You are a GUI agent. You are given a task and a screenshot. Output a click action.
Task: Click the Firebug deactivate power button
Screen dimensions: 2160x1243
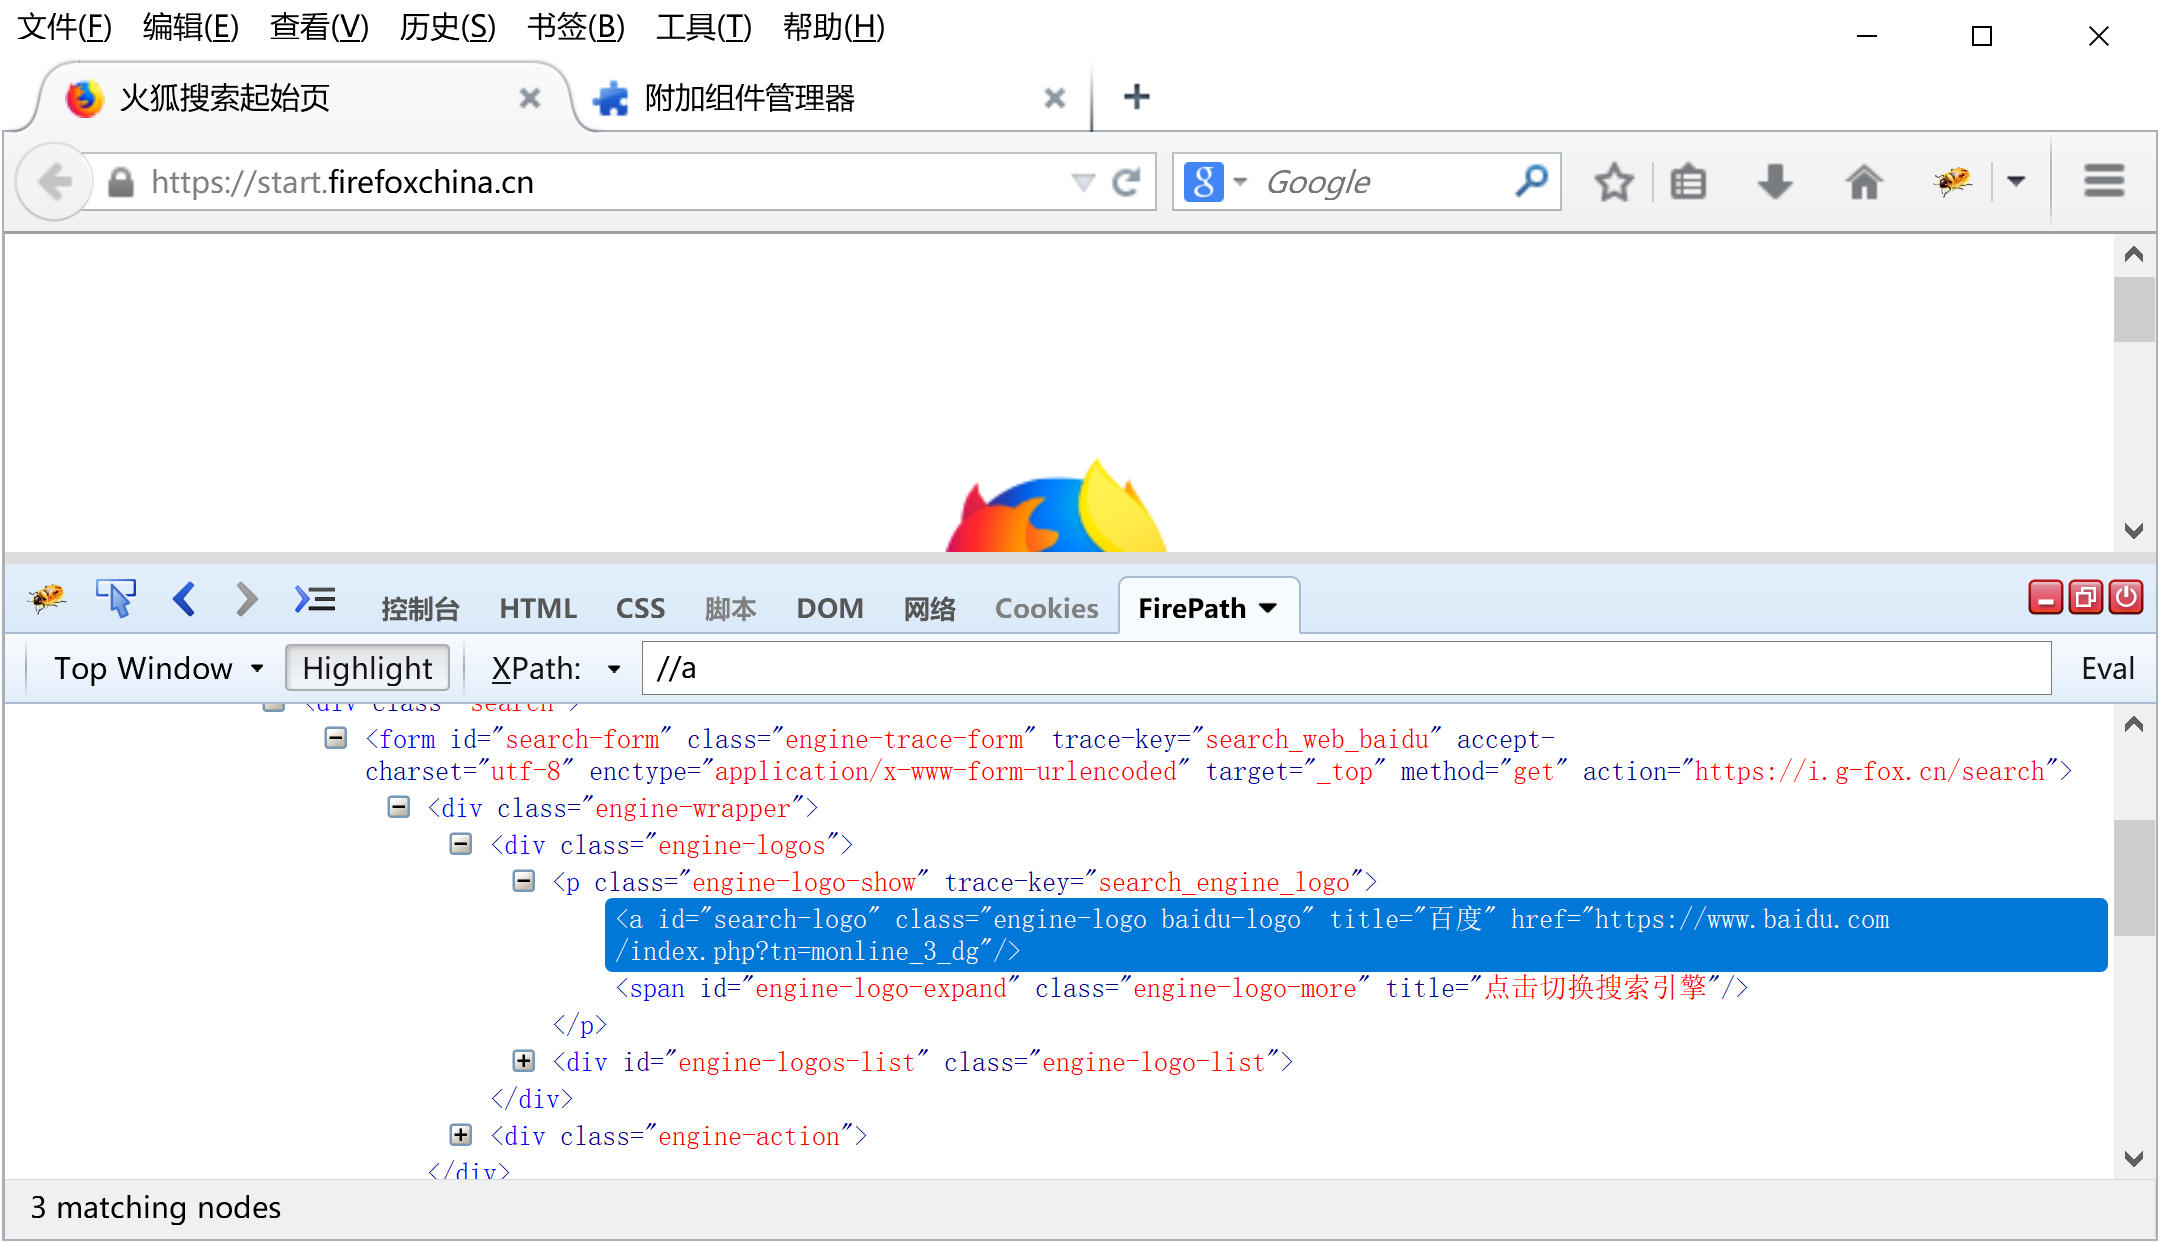click(x=2126, y=597)
